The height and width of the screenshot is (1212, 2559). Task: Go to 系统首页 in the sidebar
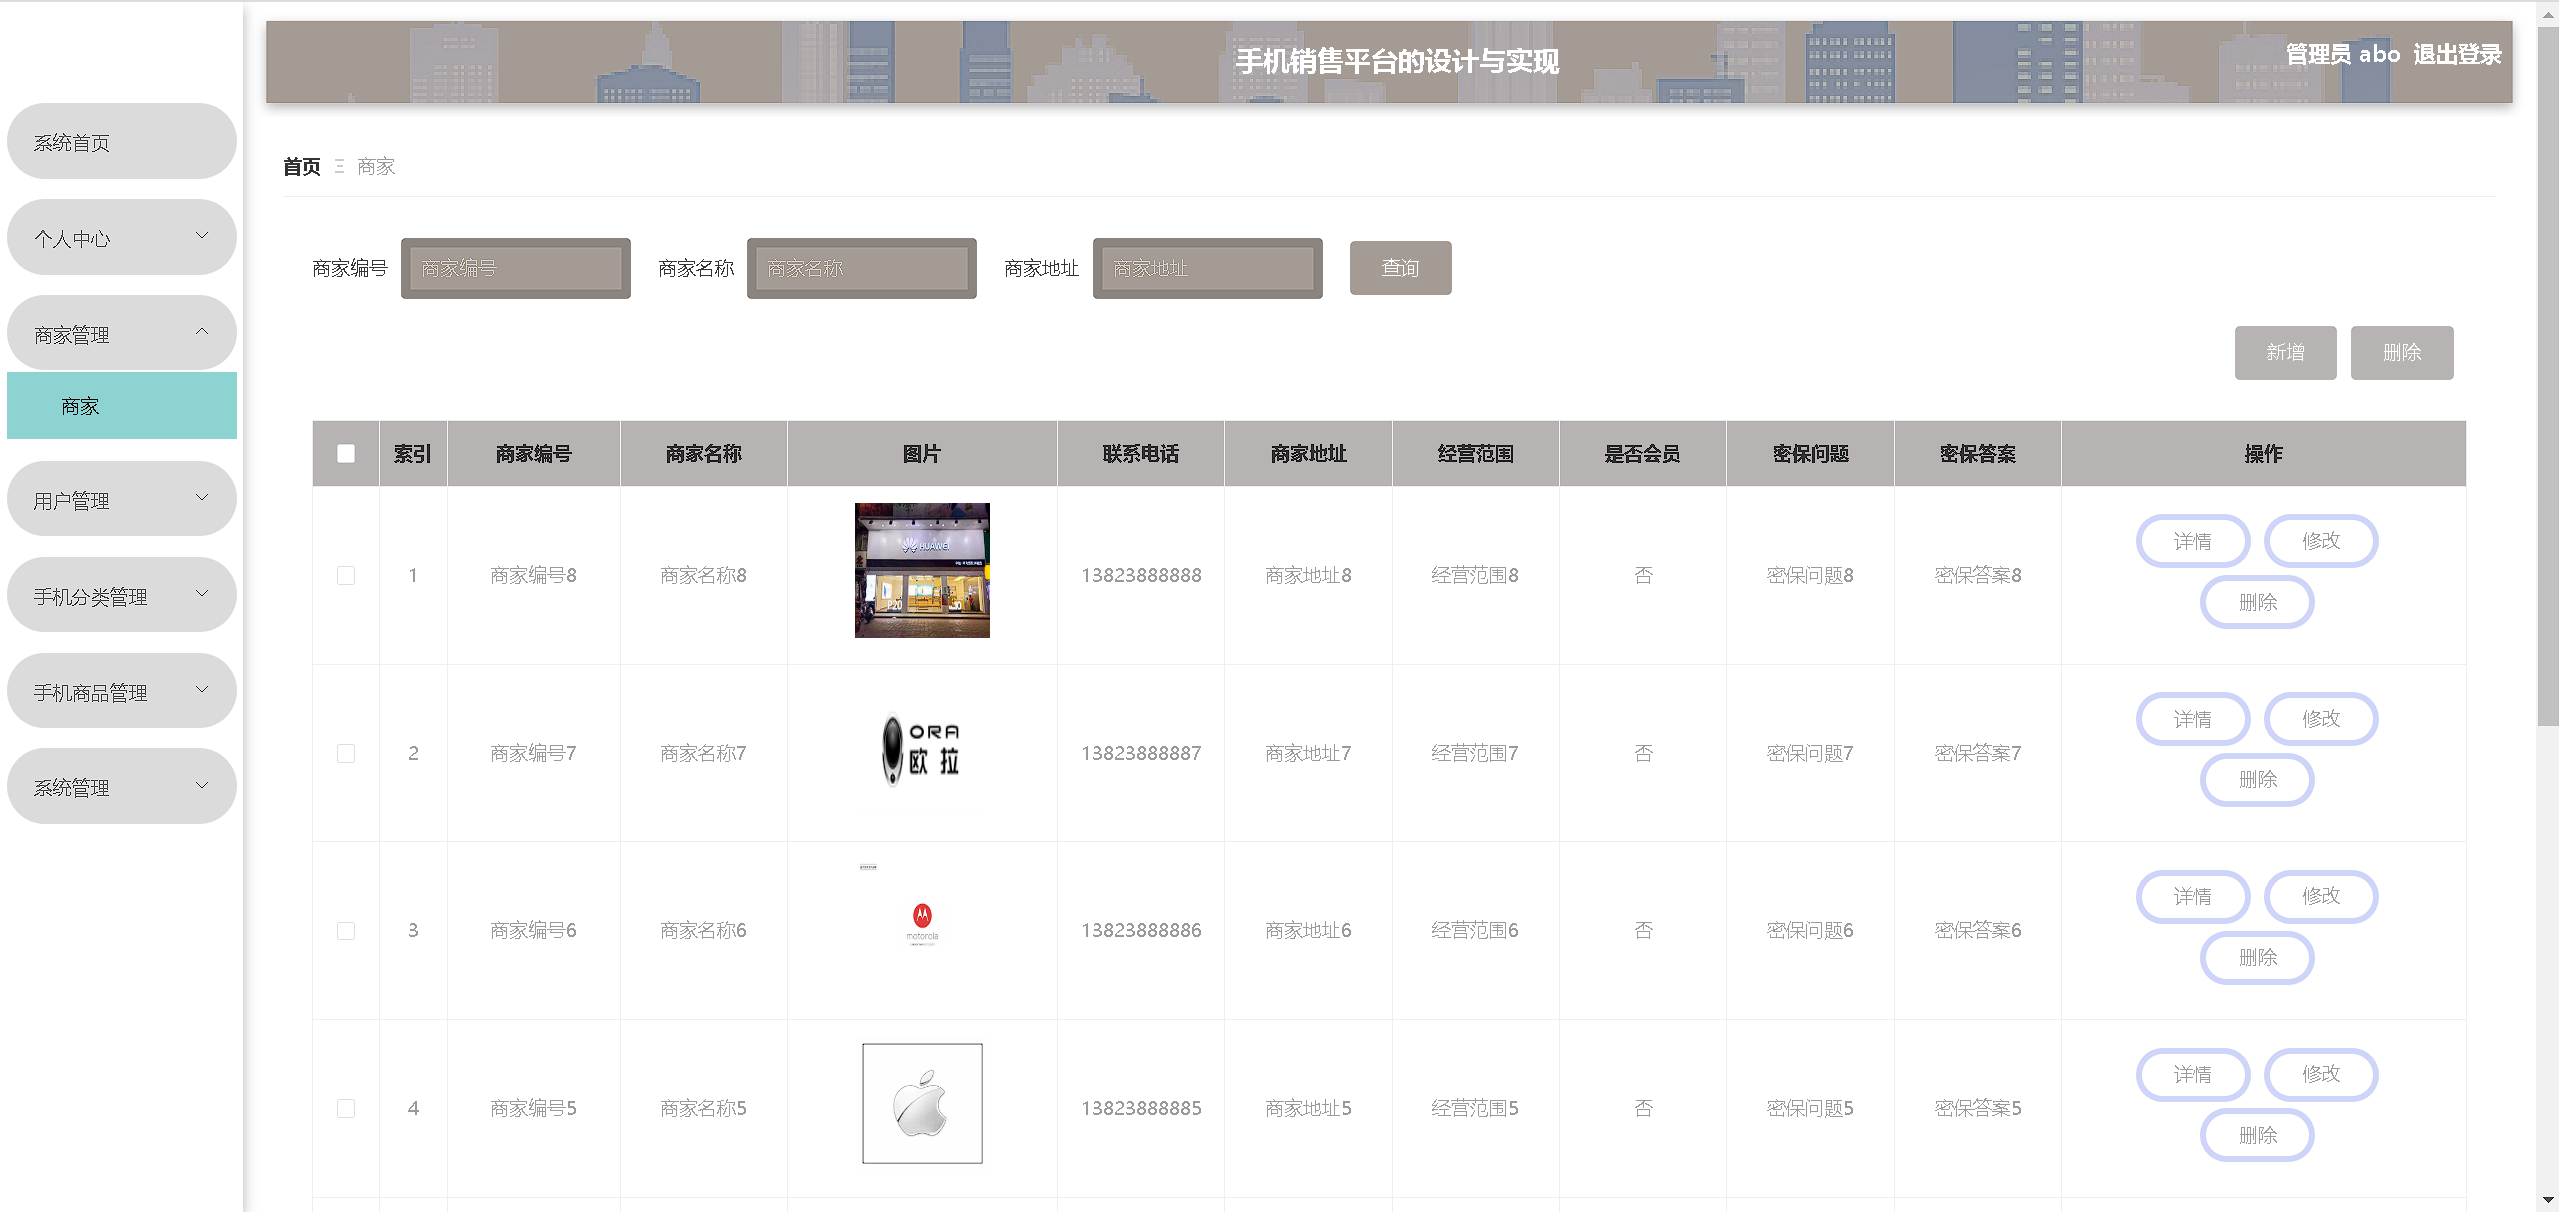121,142
